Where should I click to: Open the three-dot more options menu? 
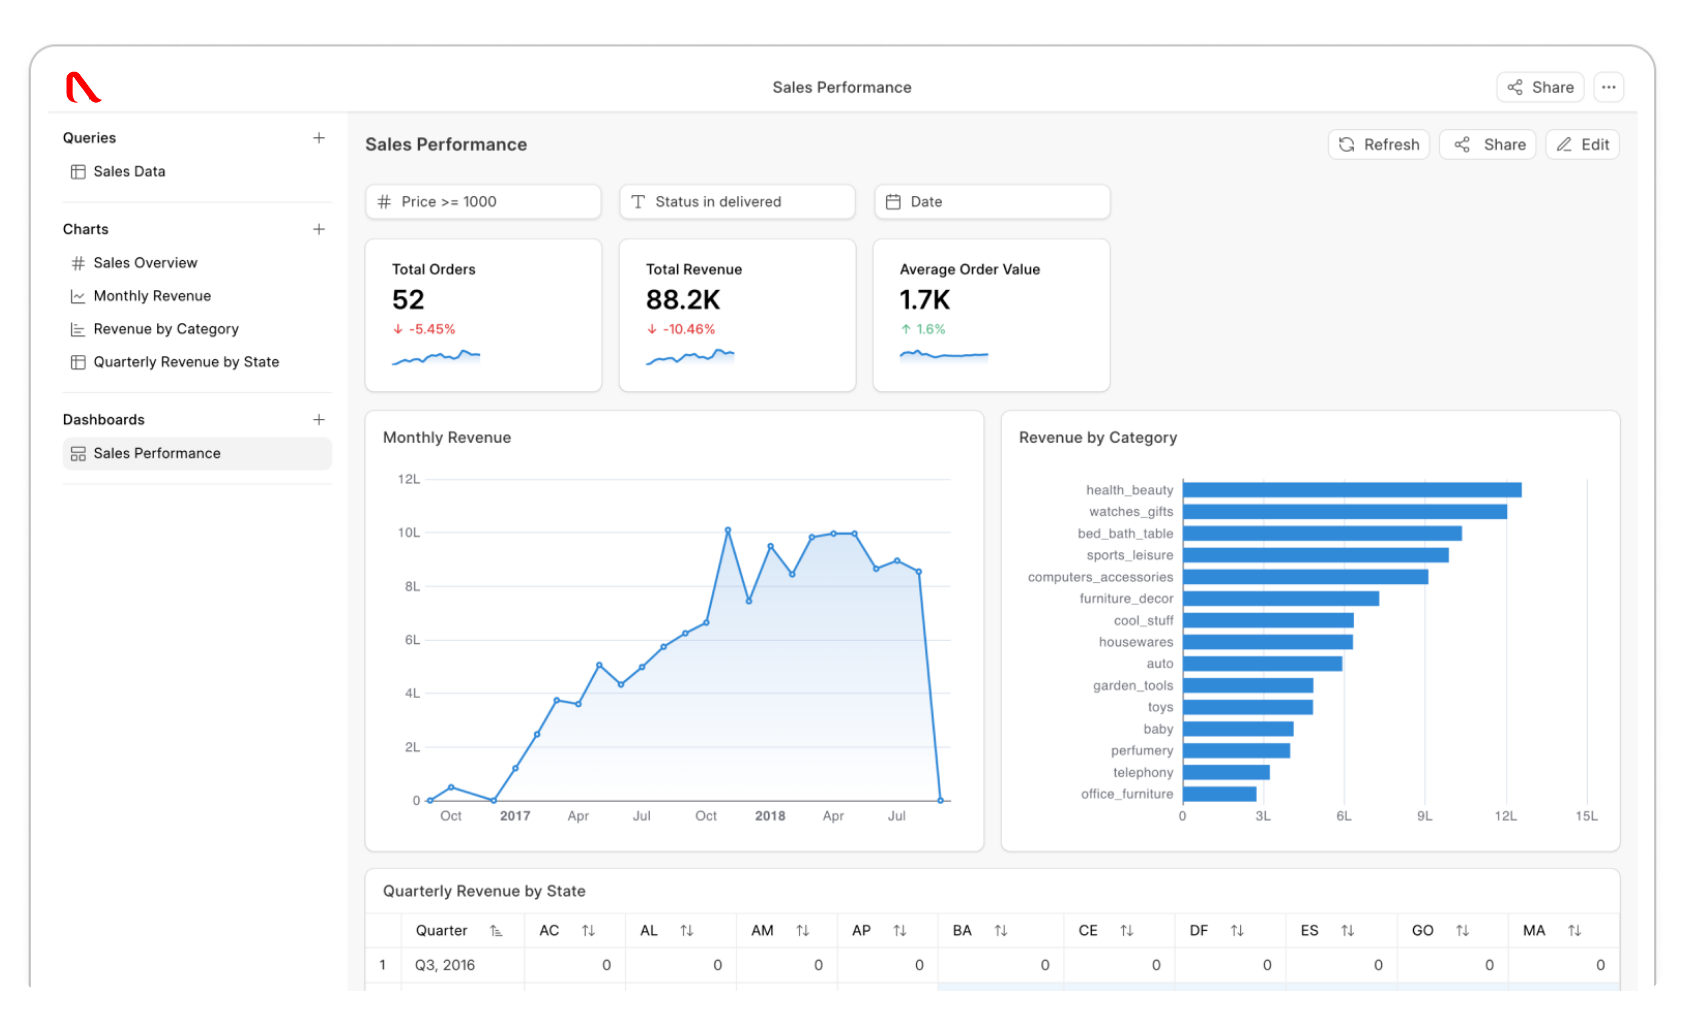coord(1608,87)
